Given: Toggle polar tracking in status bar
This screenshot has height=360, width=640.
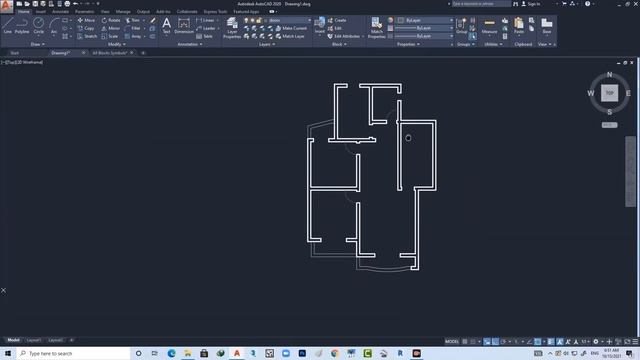Looking at the screenshot, I should [x=504, y=342].
